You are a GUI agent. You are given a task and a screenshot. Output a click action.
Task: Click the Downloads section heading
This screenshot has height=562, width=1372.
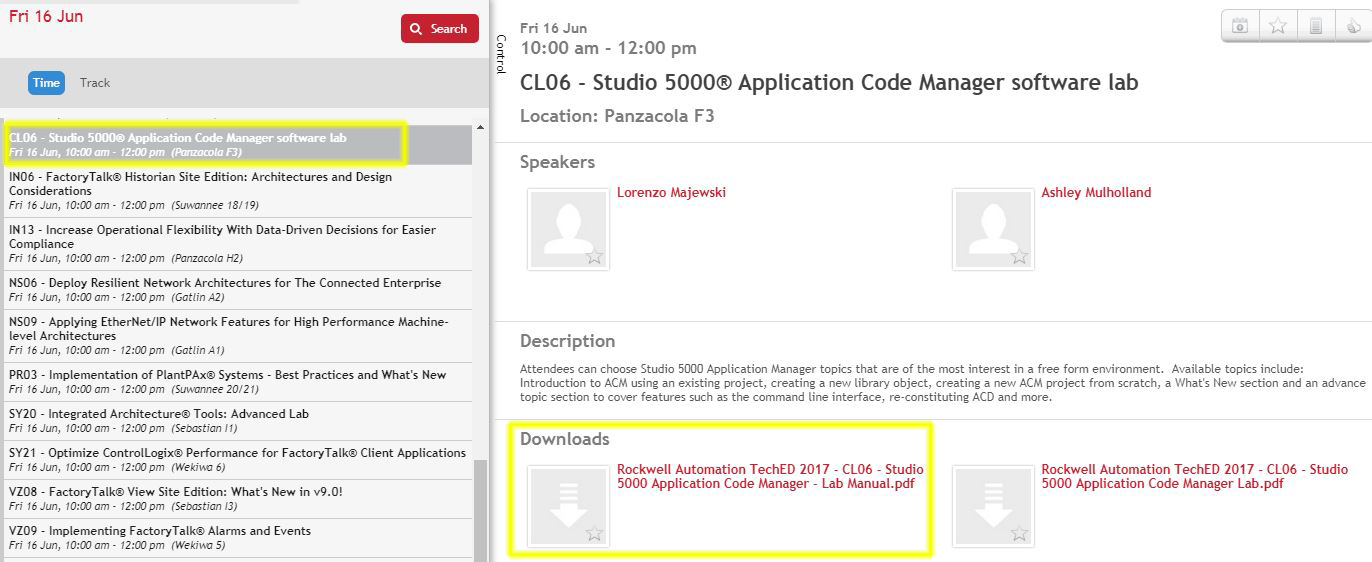564,439
